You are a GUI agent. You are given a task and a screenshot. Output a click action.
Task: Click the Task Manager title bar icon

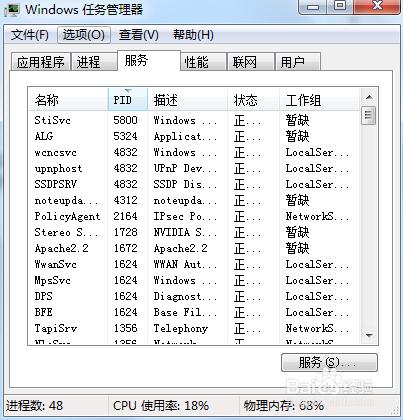click(x=11, y=9)
